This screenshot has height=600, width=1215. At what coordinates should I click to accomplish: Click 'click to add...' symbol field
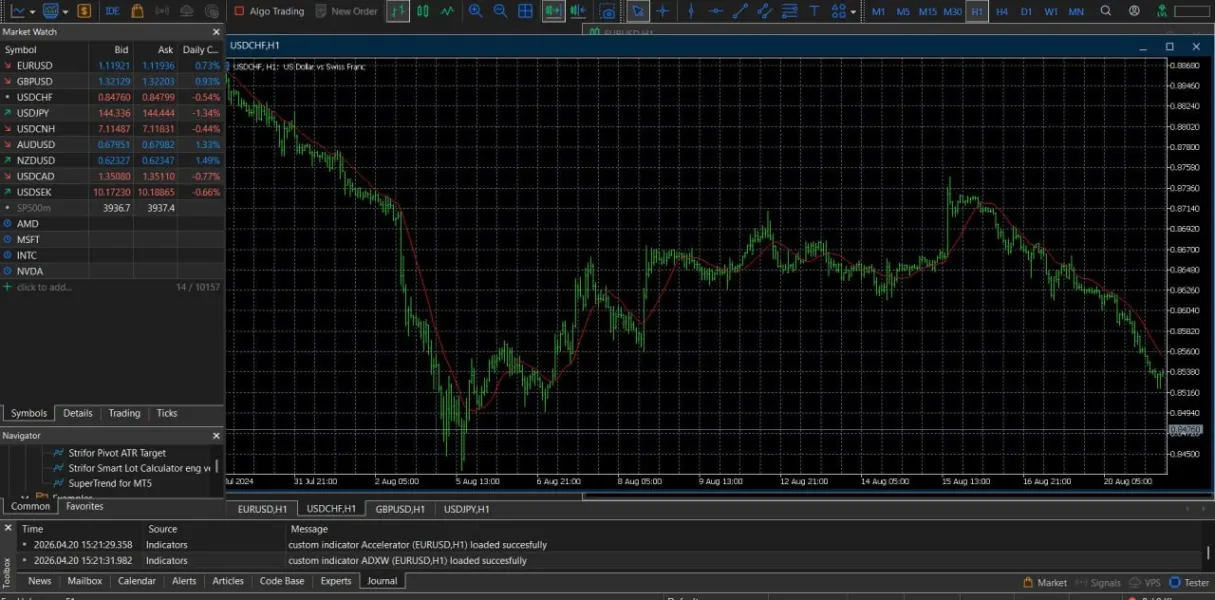44,287
